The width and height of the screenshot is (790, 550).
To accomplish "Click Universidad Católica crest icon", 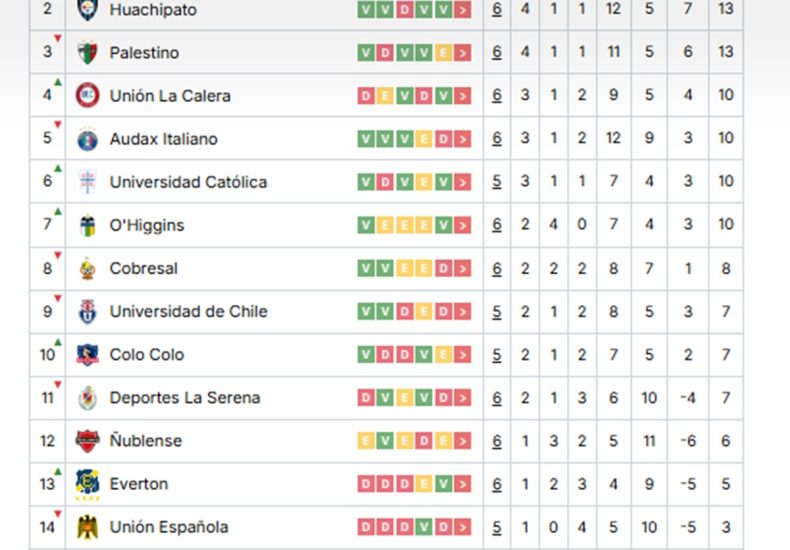I will point(87,182).
